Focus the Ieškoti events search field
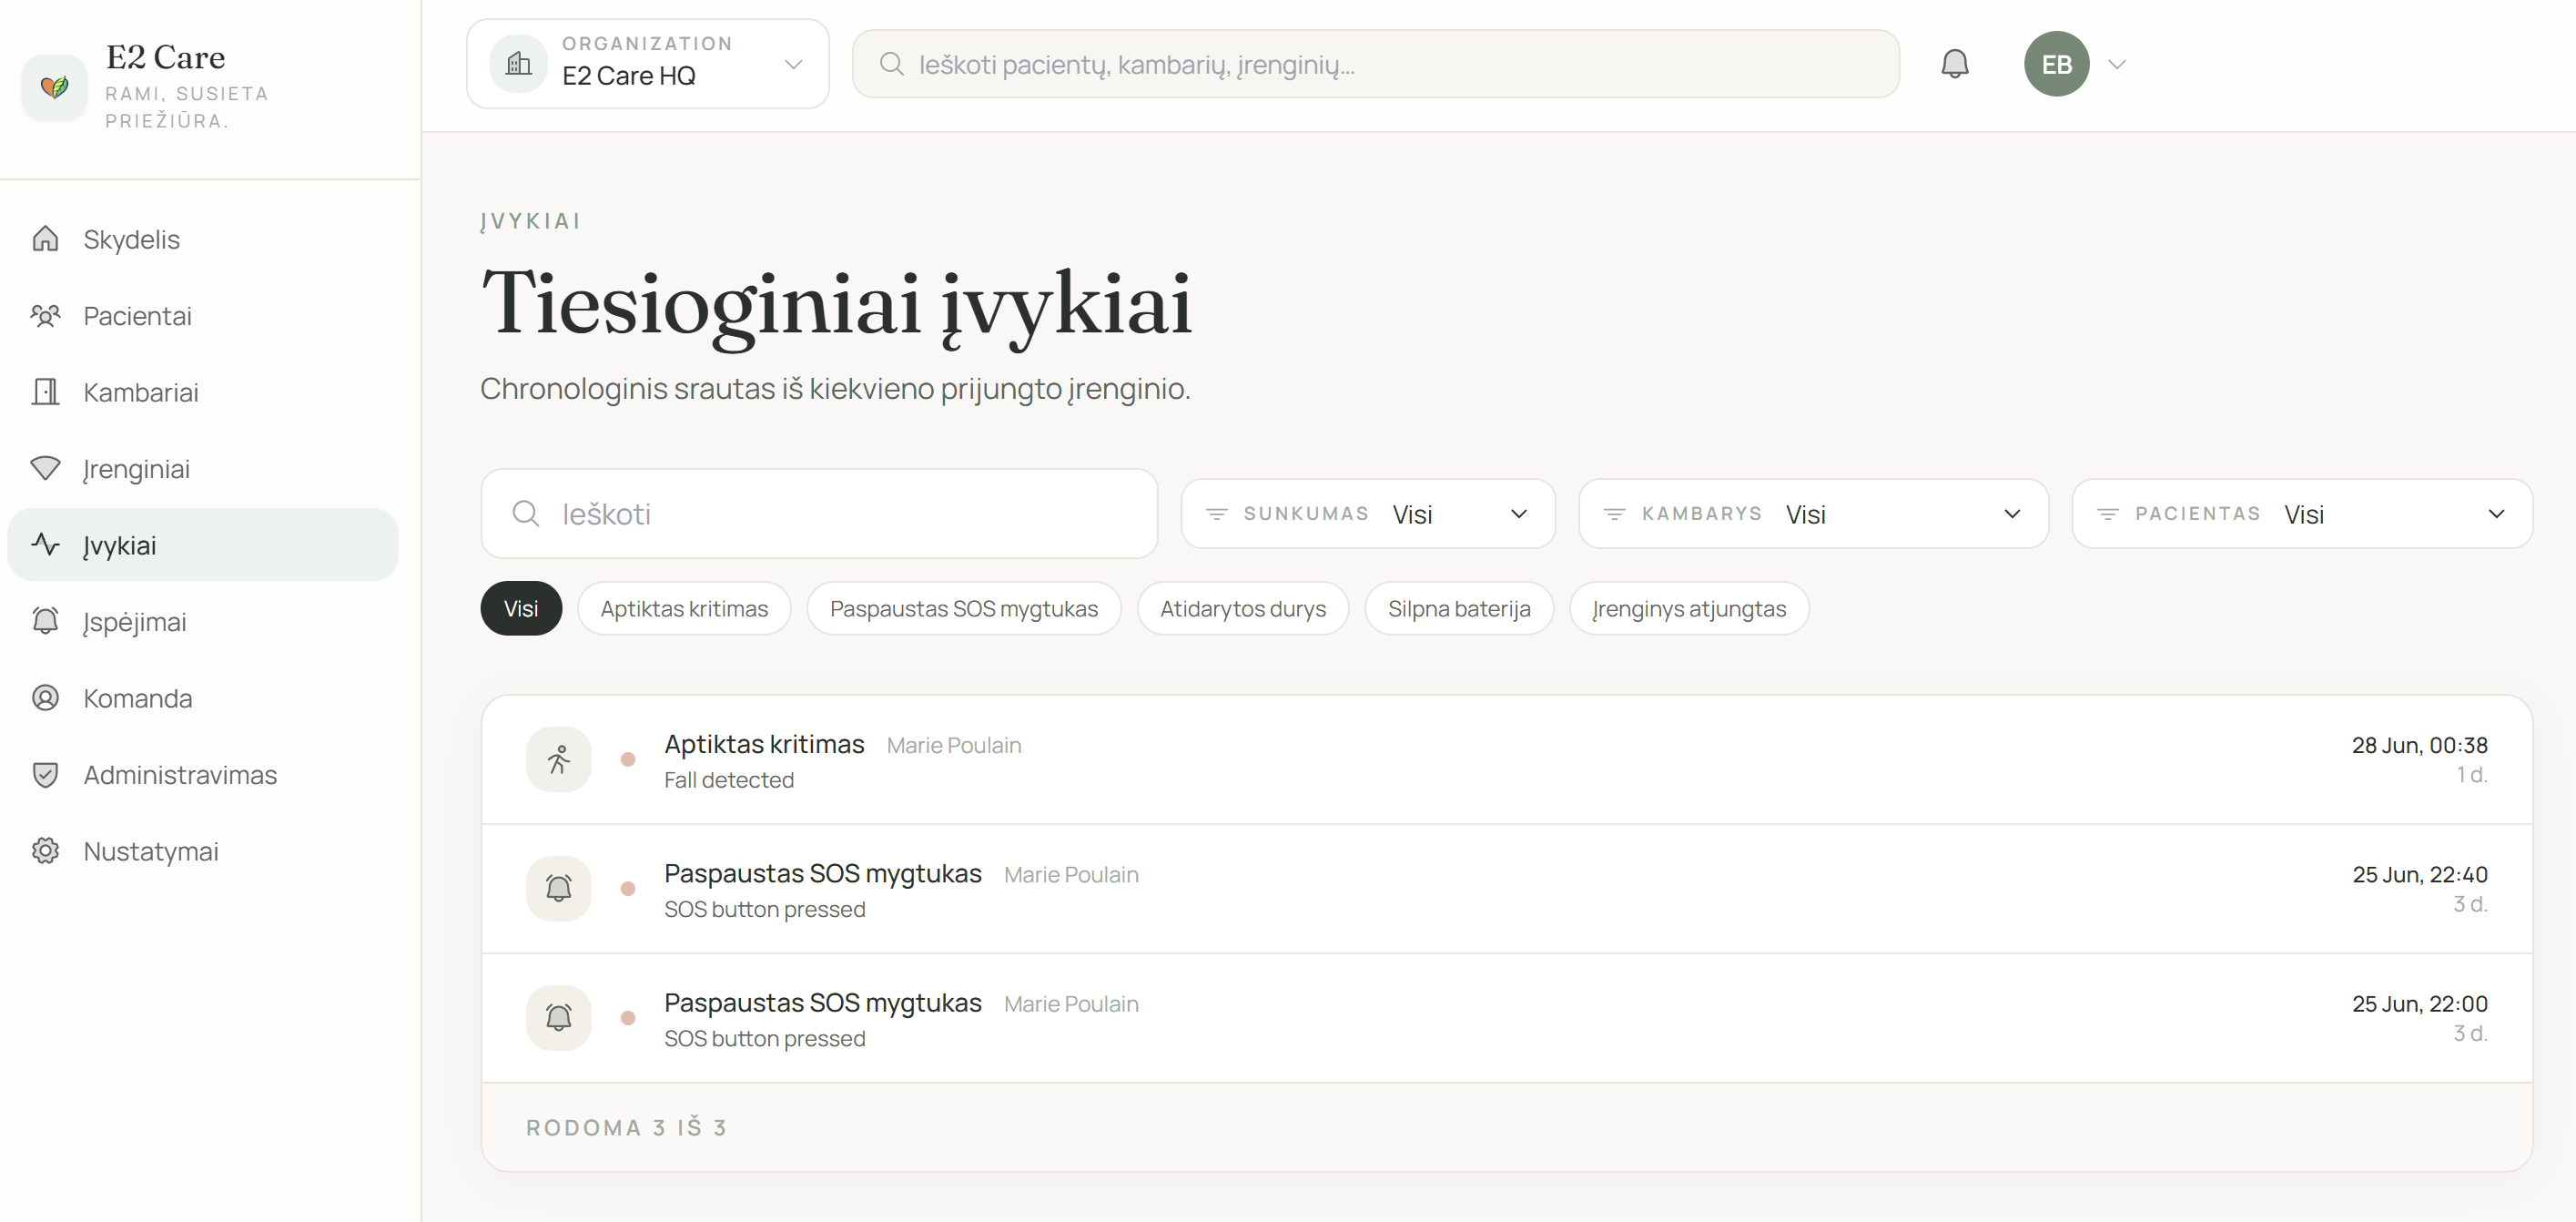Image resolution: width=2576 pixels, height=1222 pixels. click(x=819, y=514)
